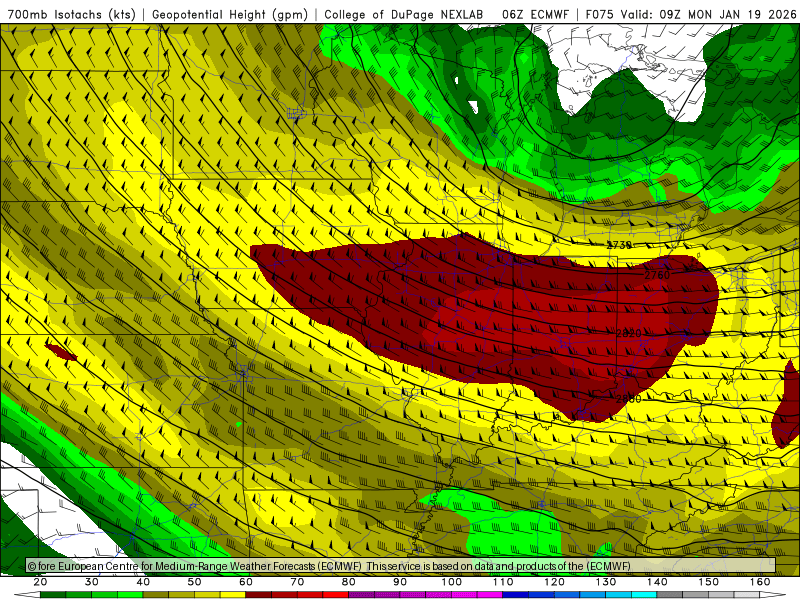Image resolution: width=800 pixels, height=600 pixels.
Task: Click the height contour label above 2760
Action: 619,245
